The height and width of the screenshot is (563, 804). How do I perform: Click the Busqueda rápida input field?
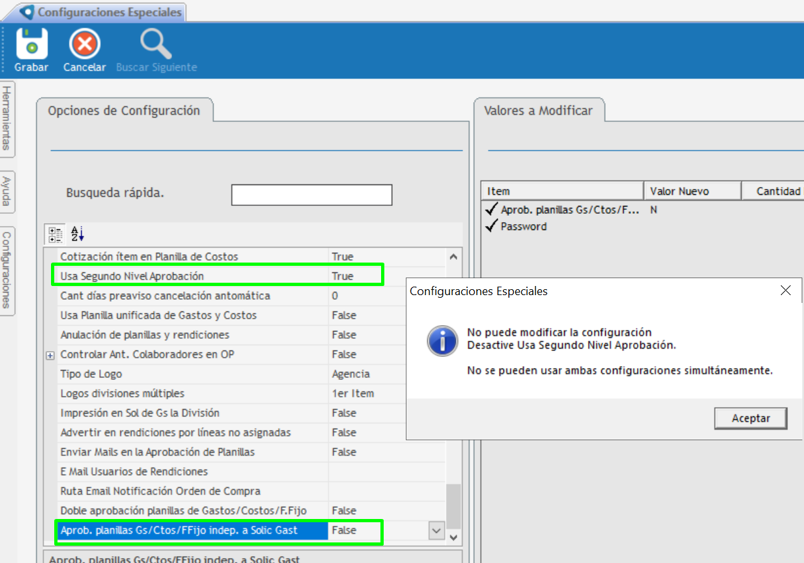(312, 195)
